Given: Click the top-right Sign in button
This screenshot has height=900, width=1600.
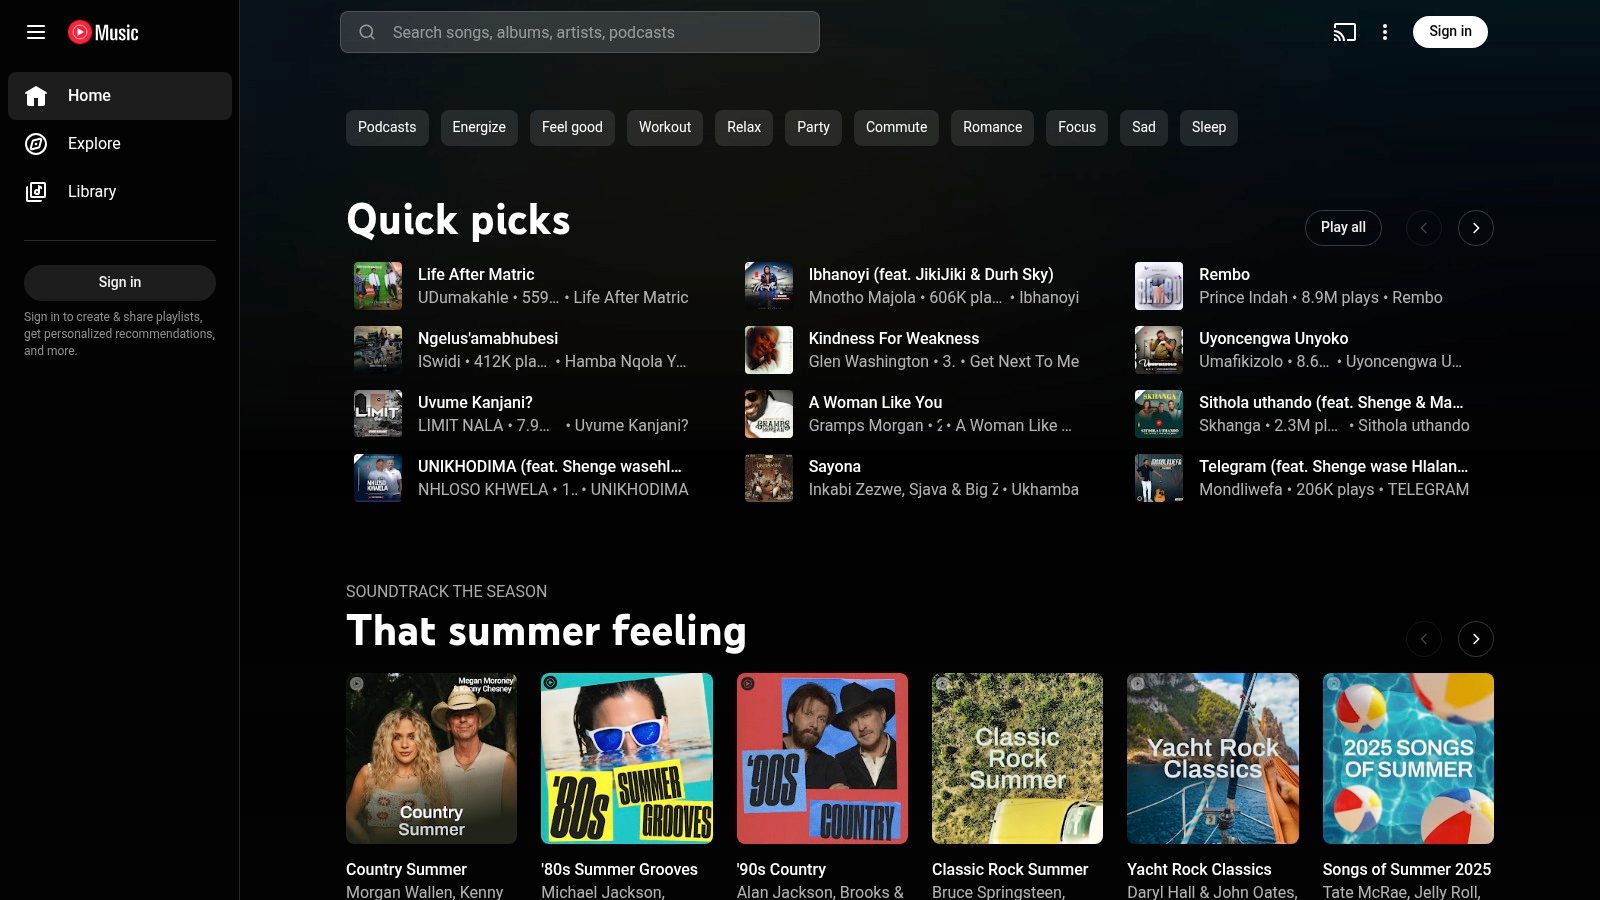Looking at the screenshot, I should tap(1450, 32).
